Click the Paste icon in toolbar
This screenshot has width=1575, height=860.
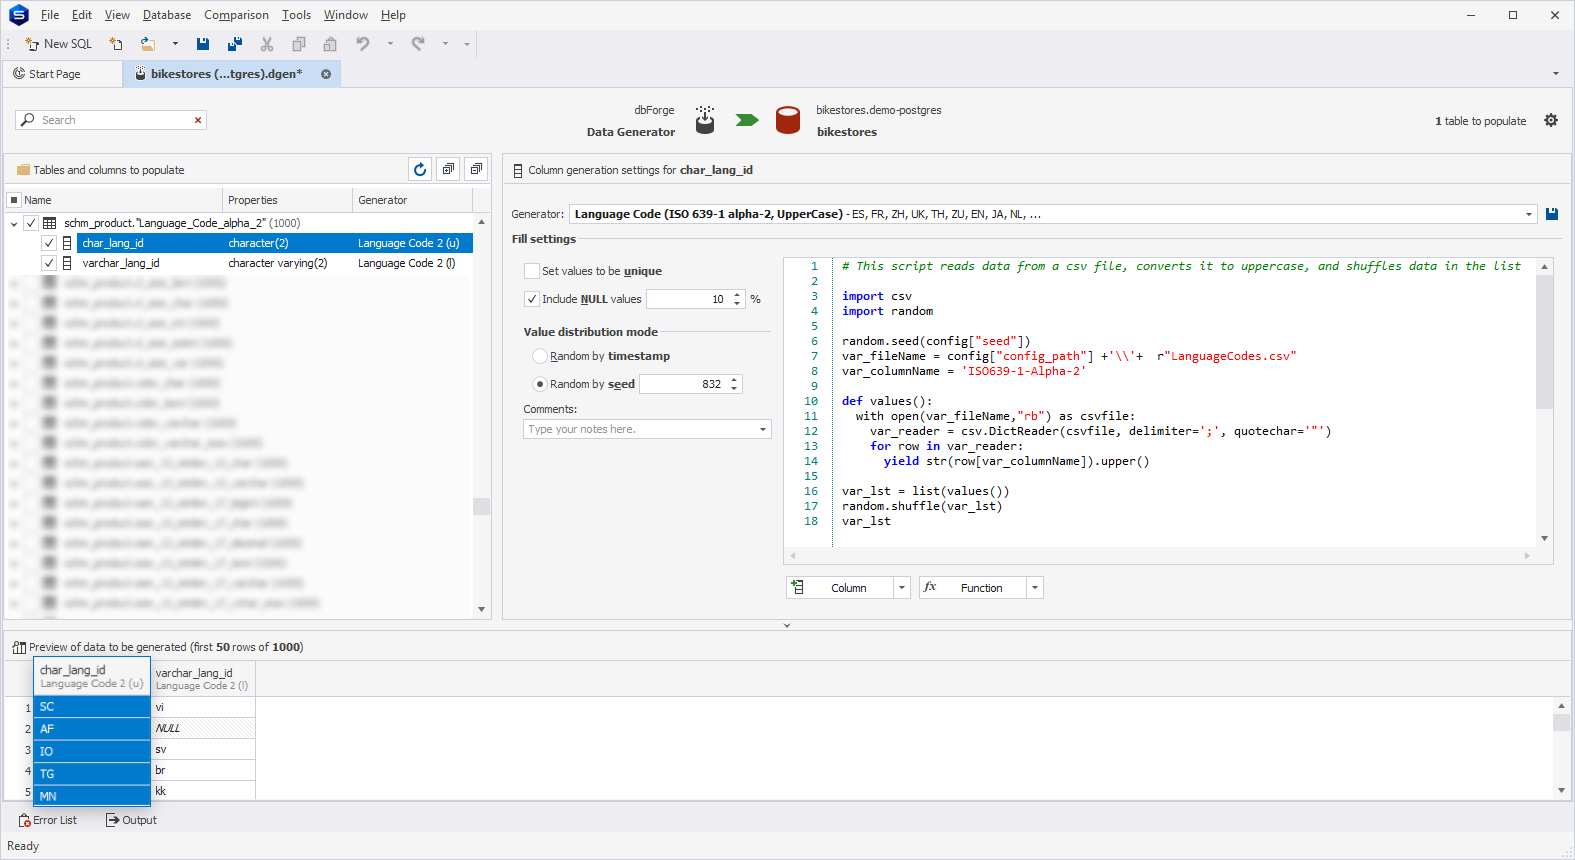330,44
